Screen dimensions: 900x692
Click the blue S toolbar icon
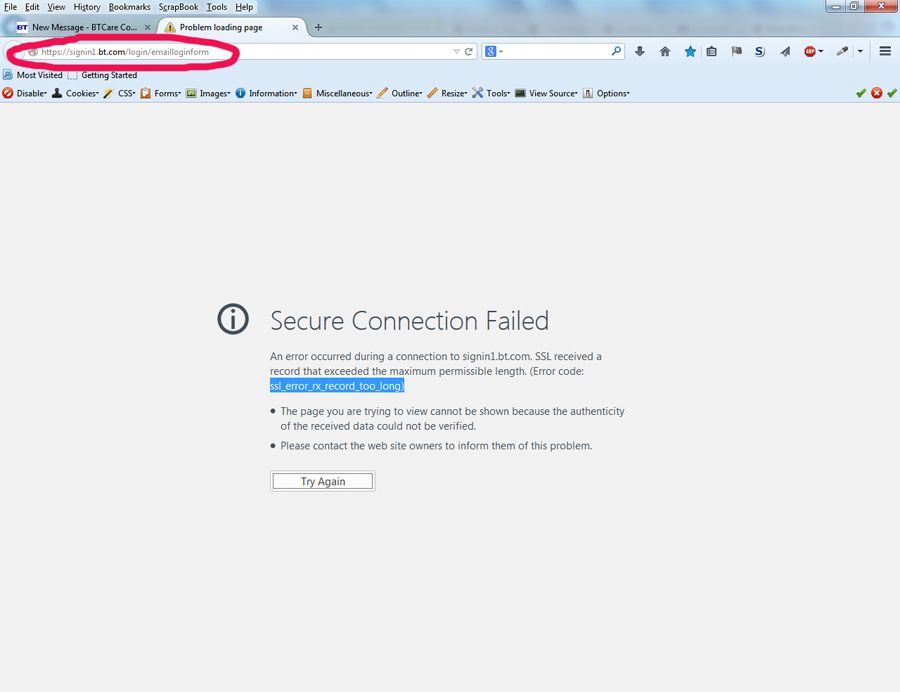pos(759,51)
